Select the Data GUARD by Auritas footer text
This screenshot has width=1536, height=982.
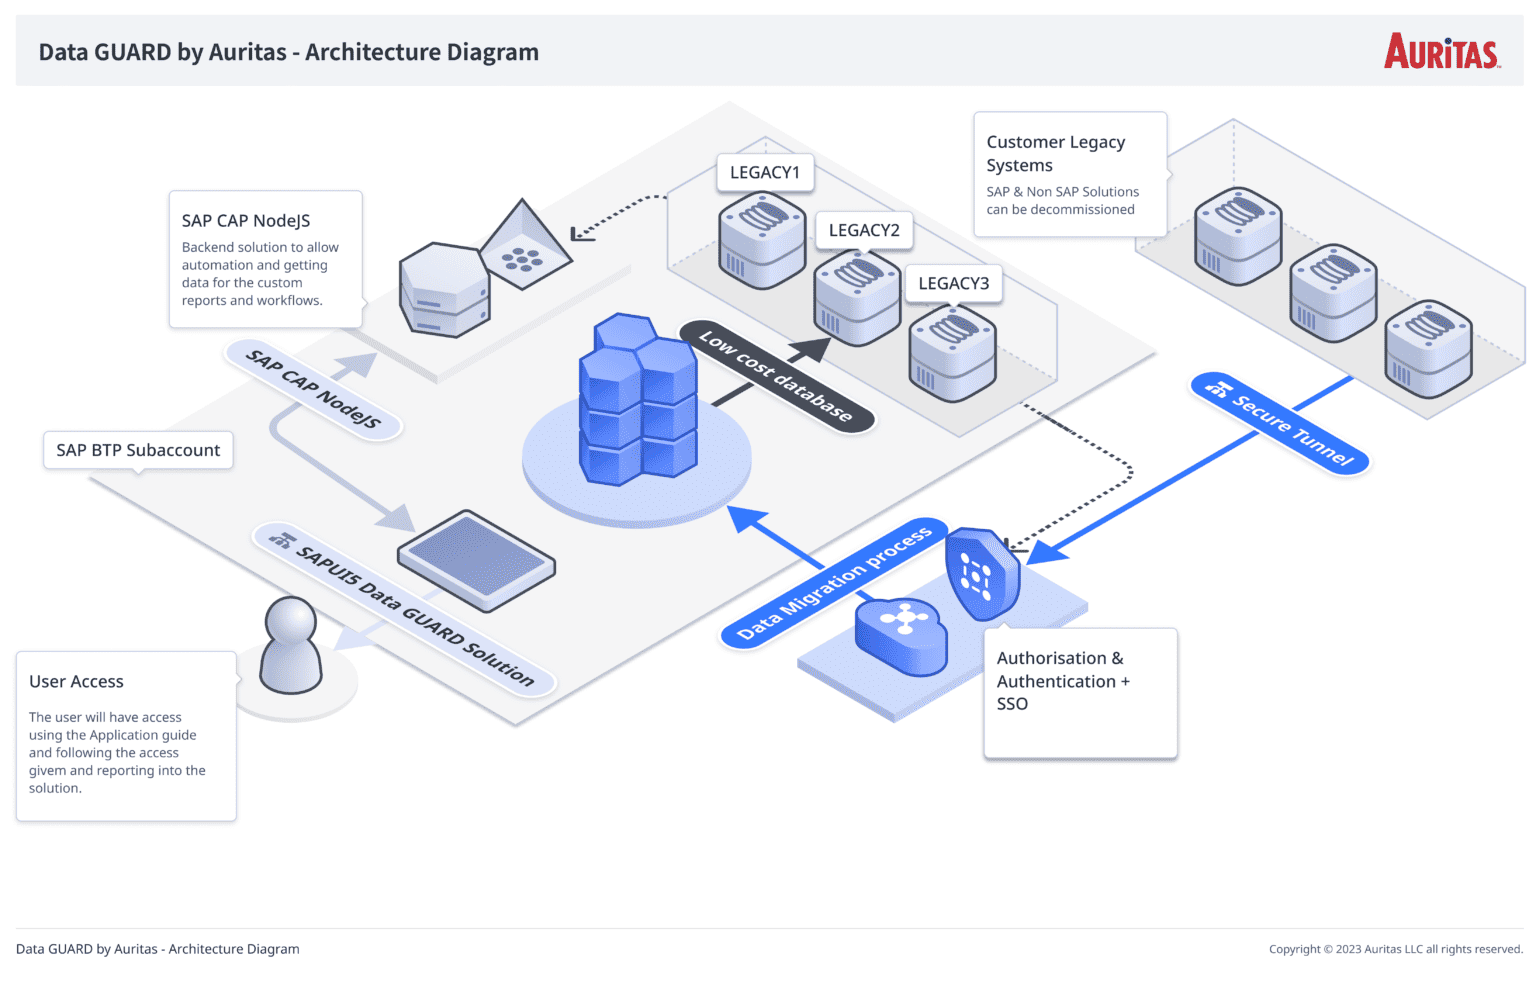[x=158, y=948]
